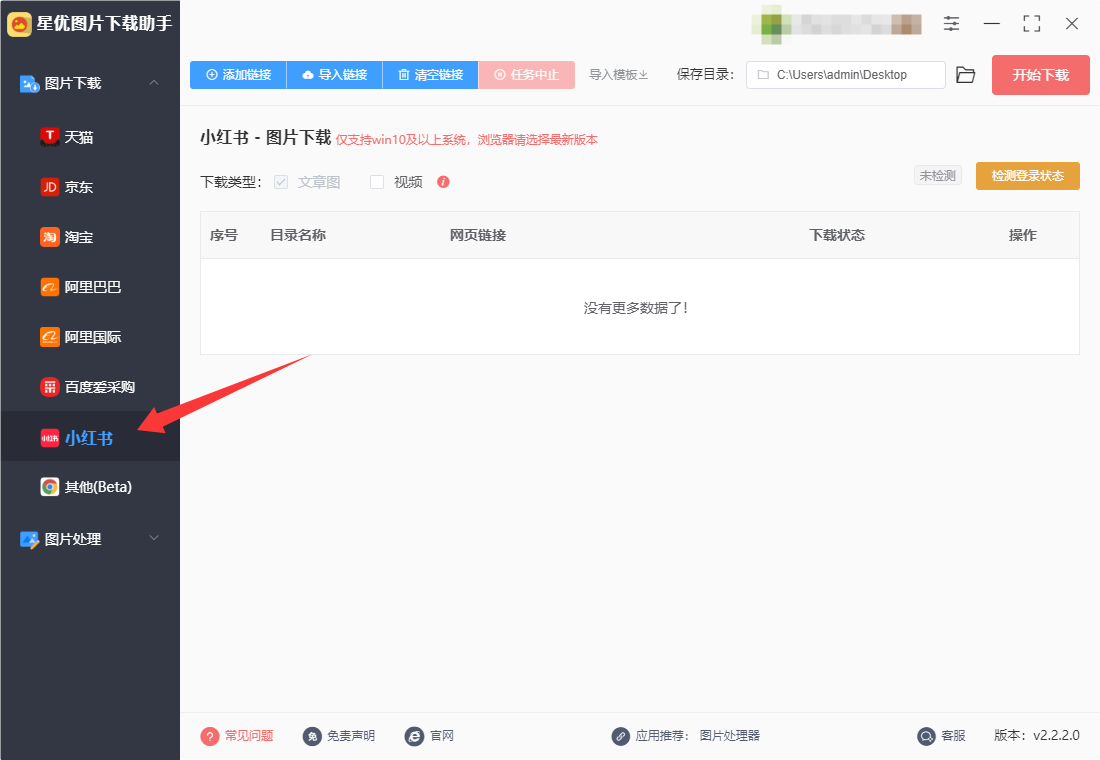
Task: Click the 序号 column header
Action: pyautogui.click(x=224, y=235)
